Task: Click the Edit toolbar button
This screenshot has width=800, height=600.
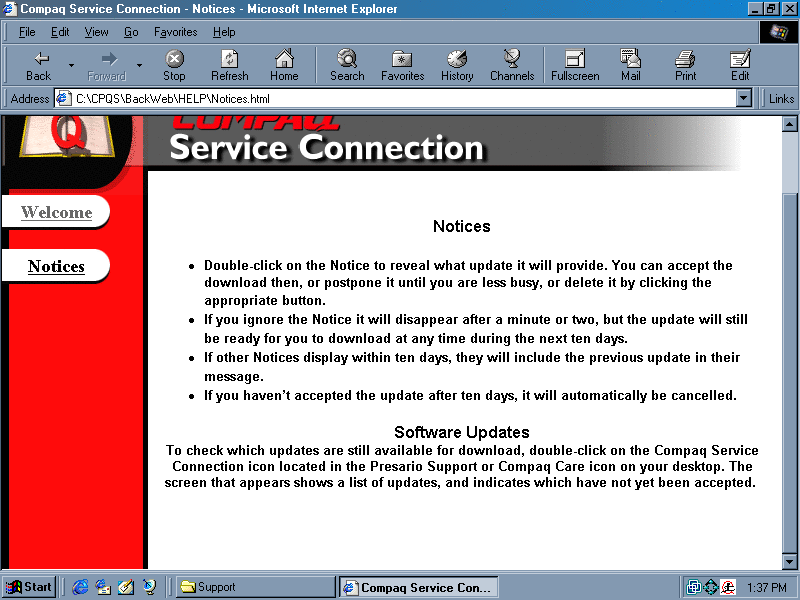Action: (740, 65)
